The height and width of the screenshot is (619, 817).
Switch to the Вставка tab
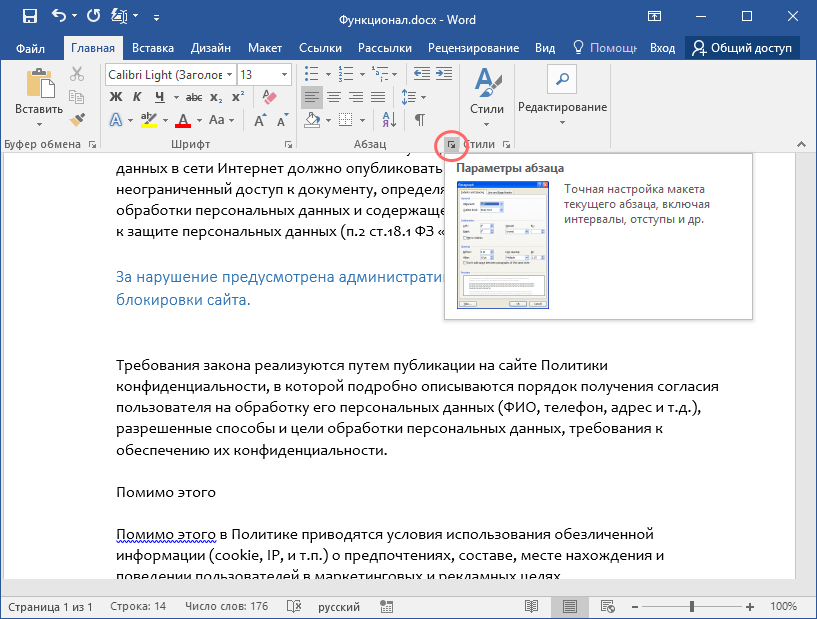click(x=153, y=48)
